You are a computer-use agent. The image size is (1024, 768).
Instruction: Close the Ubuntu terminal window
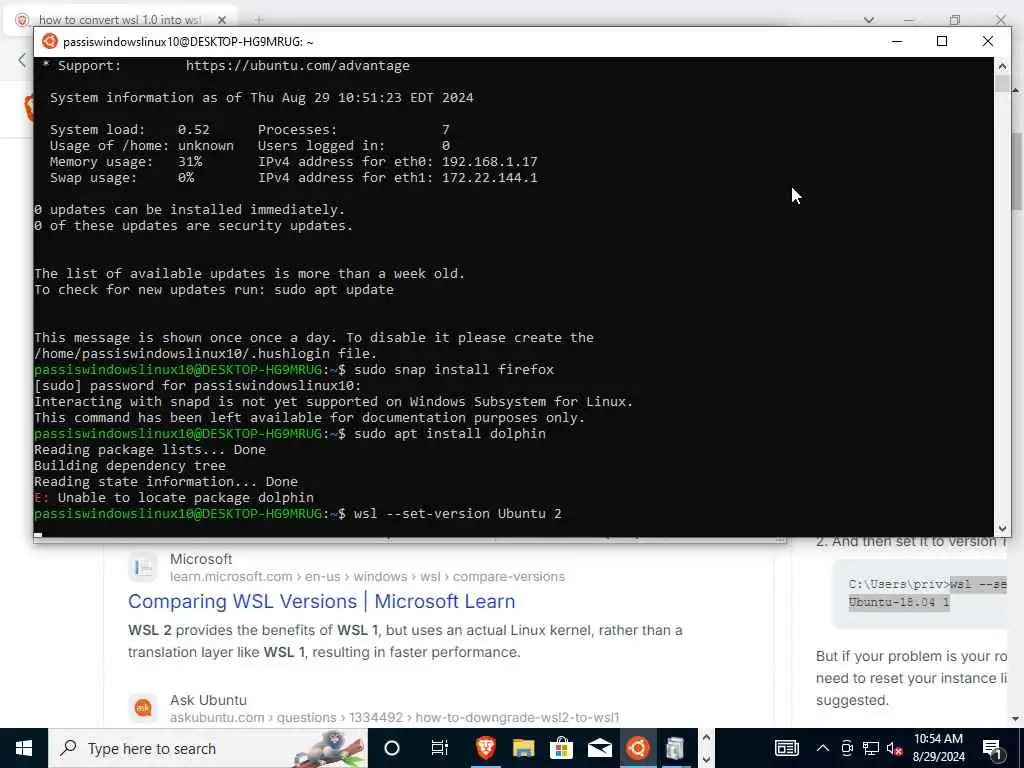pos(987,41)
